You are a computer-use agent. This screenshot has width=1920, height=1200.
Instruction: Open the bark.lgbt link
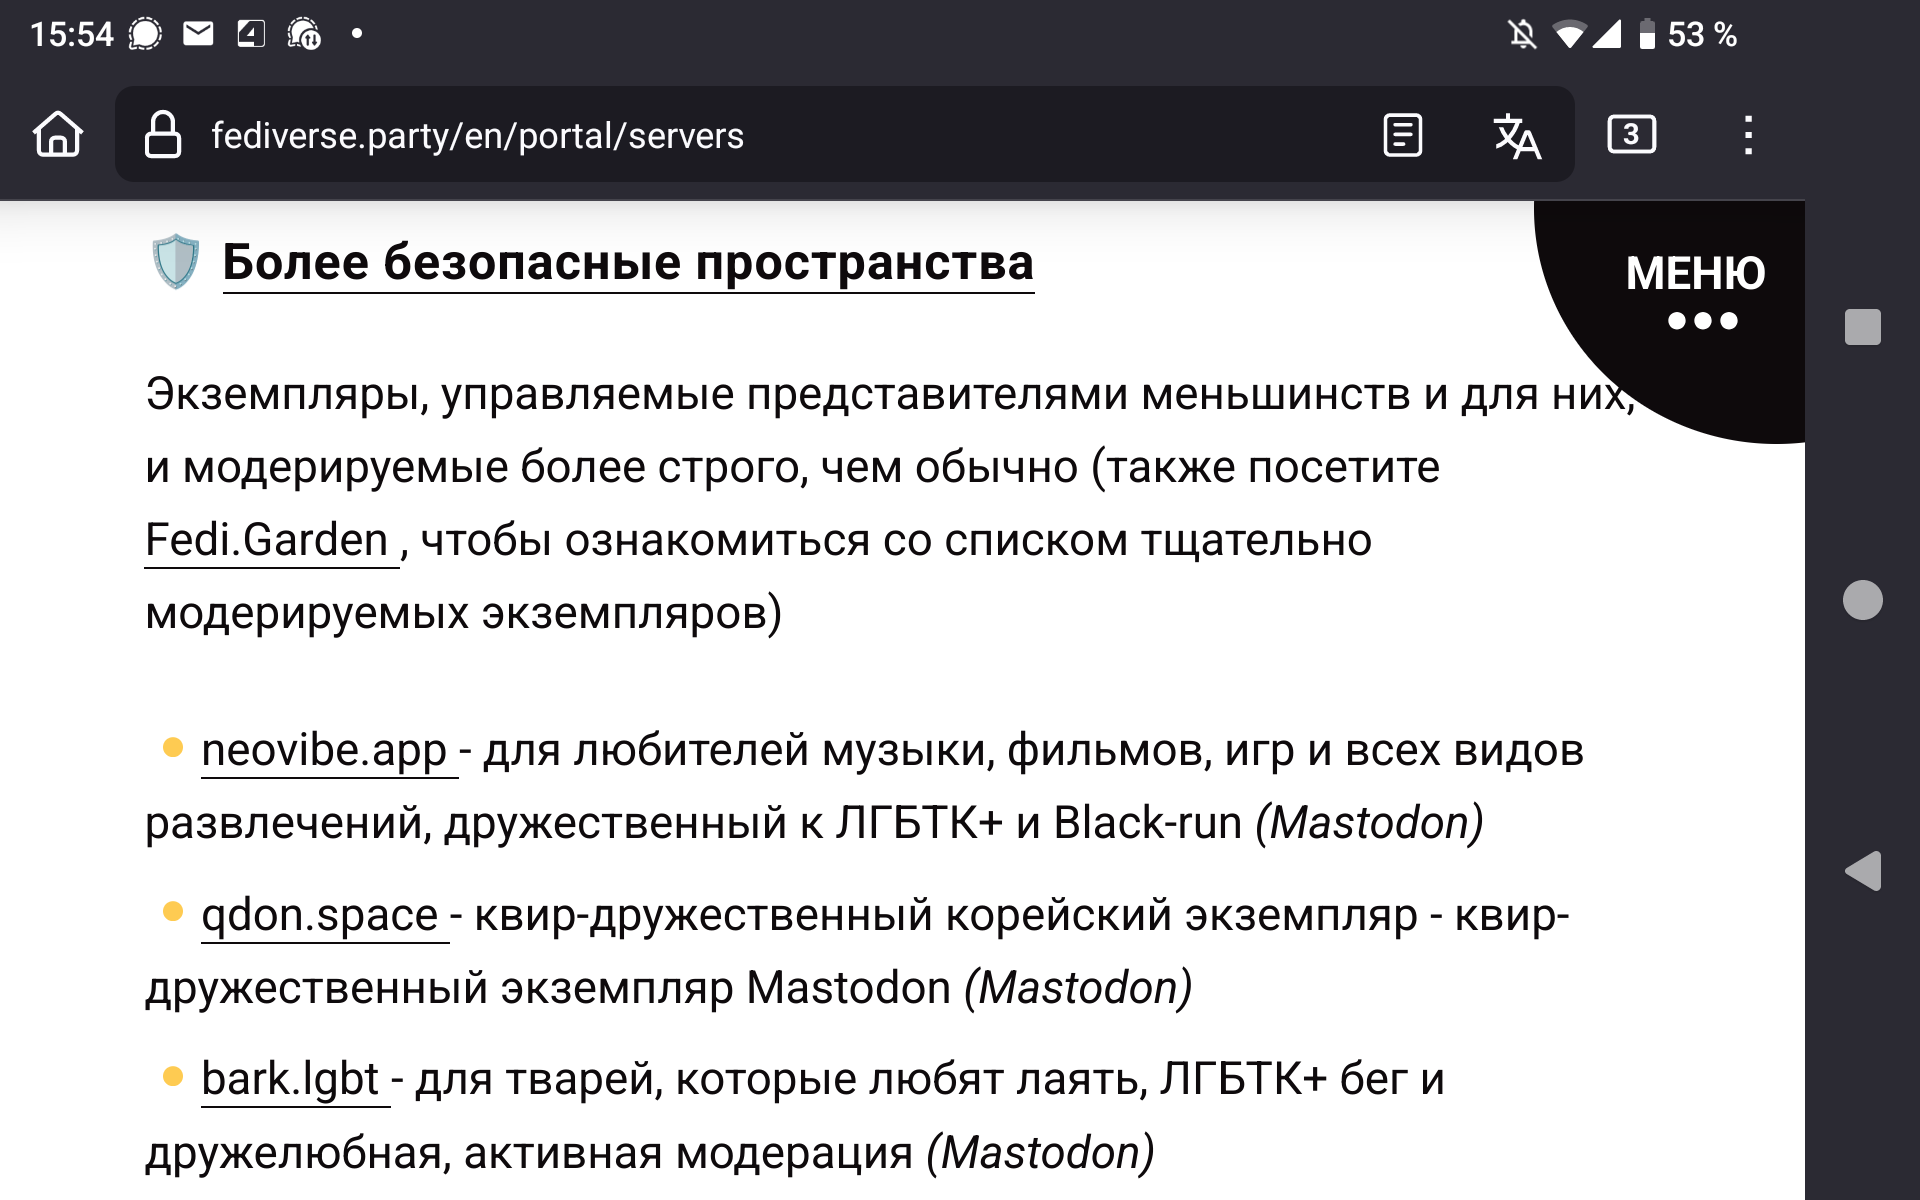coord(290,1079)
